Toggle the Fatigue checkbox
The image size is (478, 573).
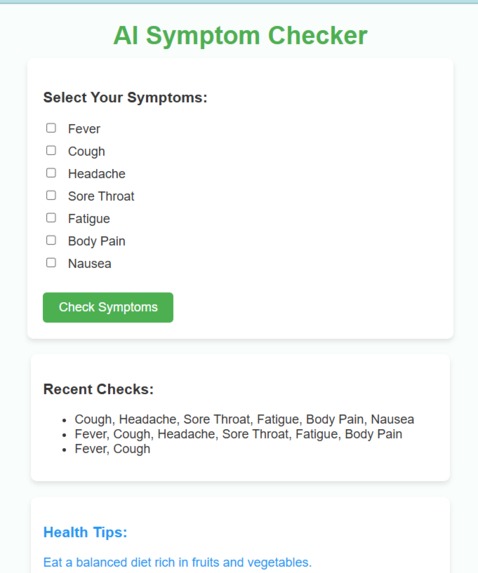click(51, 218)
